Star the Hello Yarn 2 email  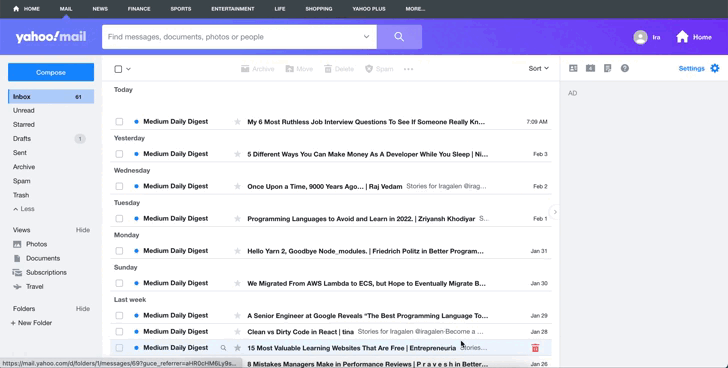[237, 251]
